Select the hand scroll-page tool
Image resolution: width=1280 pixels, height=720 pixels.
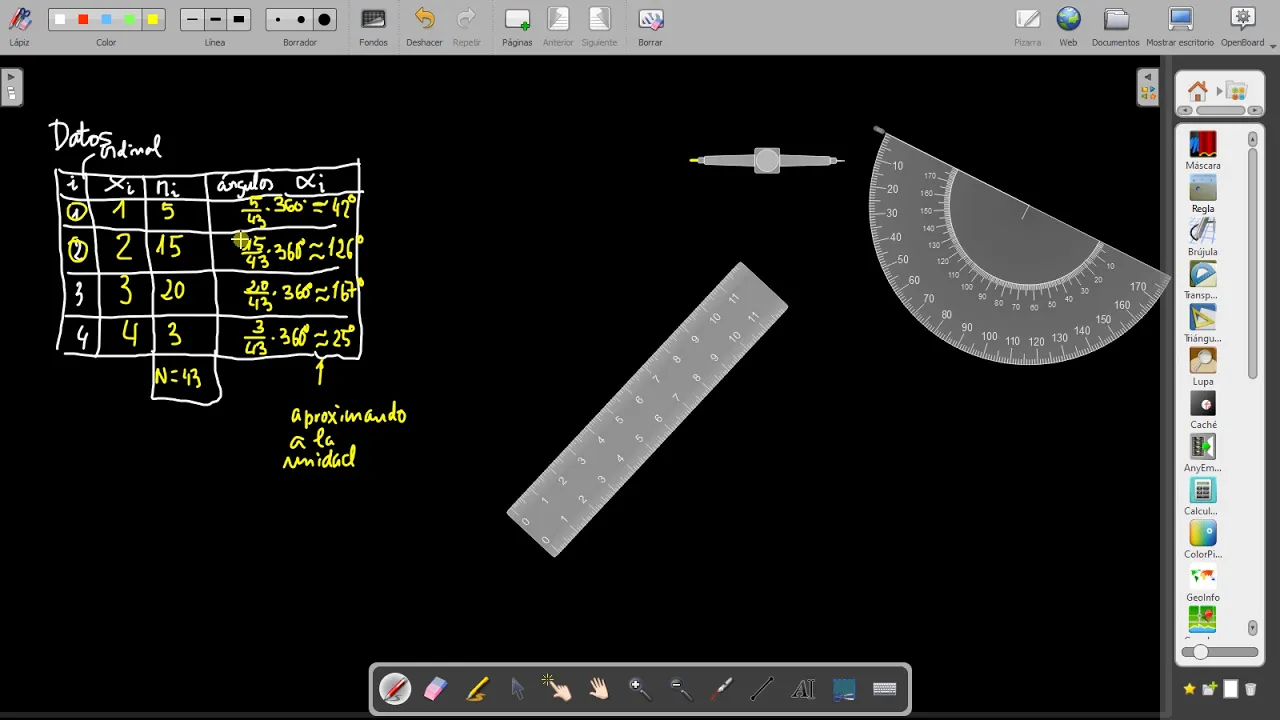click(598, 689)
